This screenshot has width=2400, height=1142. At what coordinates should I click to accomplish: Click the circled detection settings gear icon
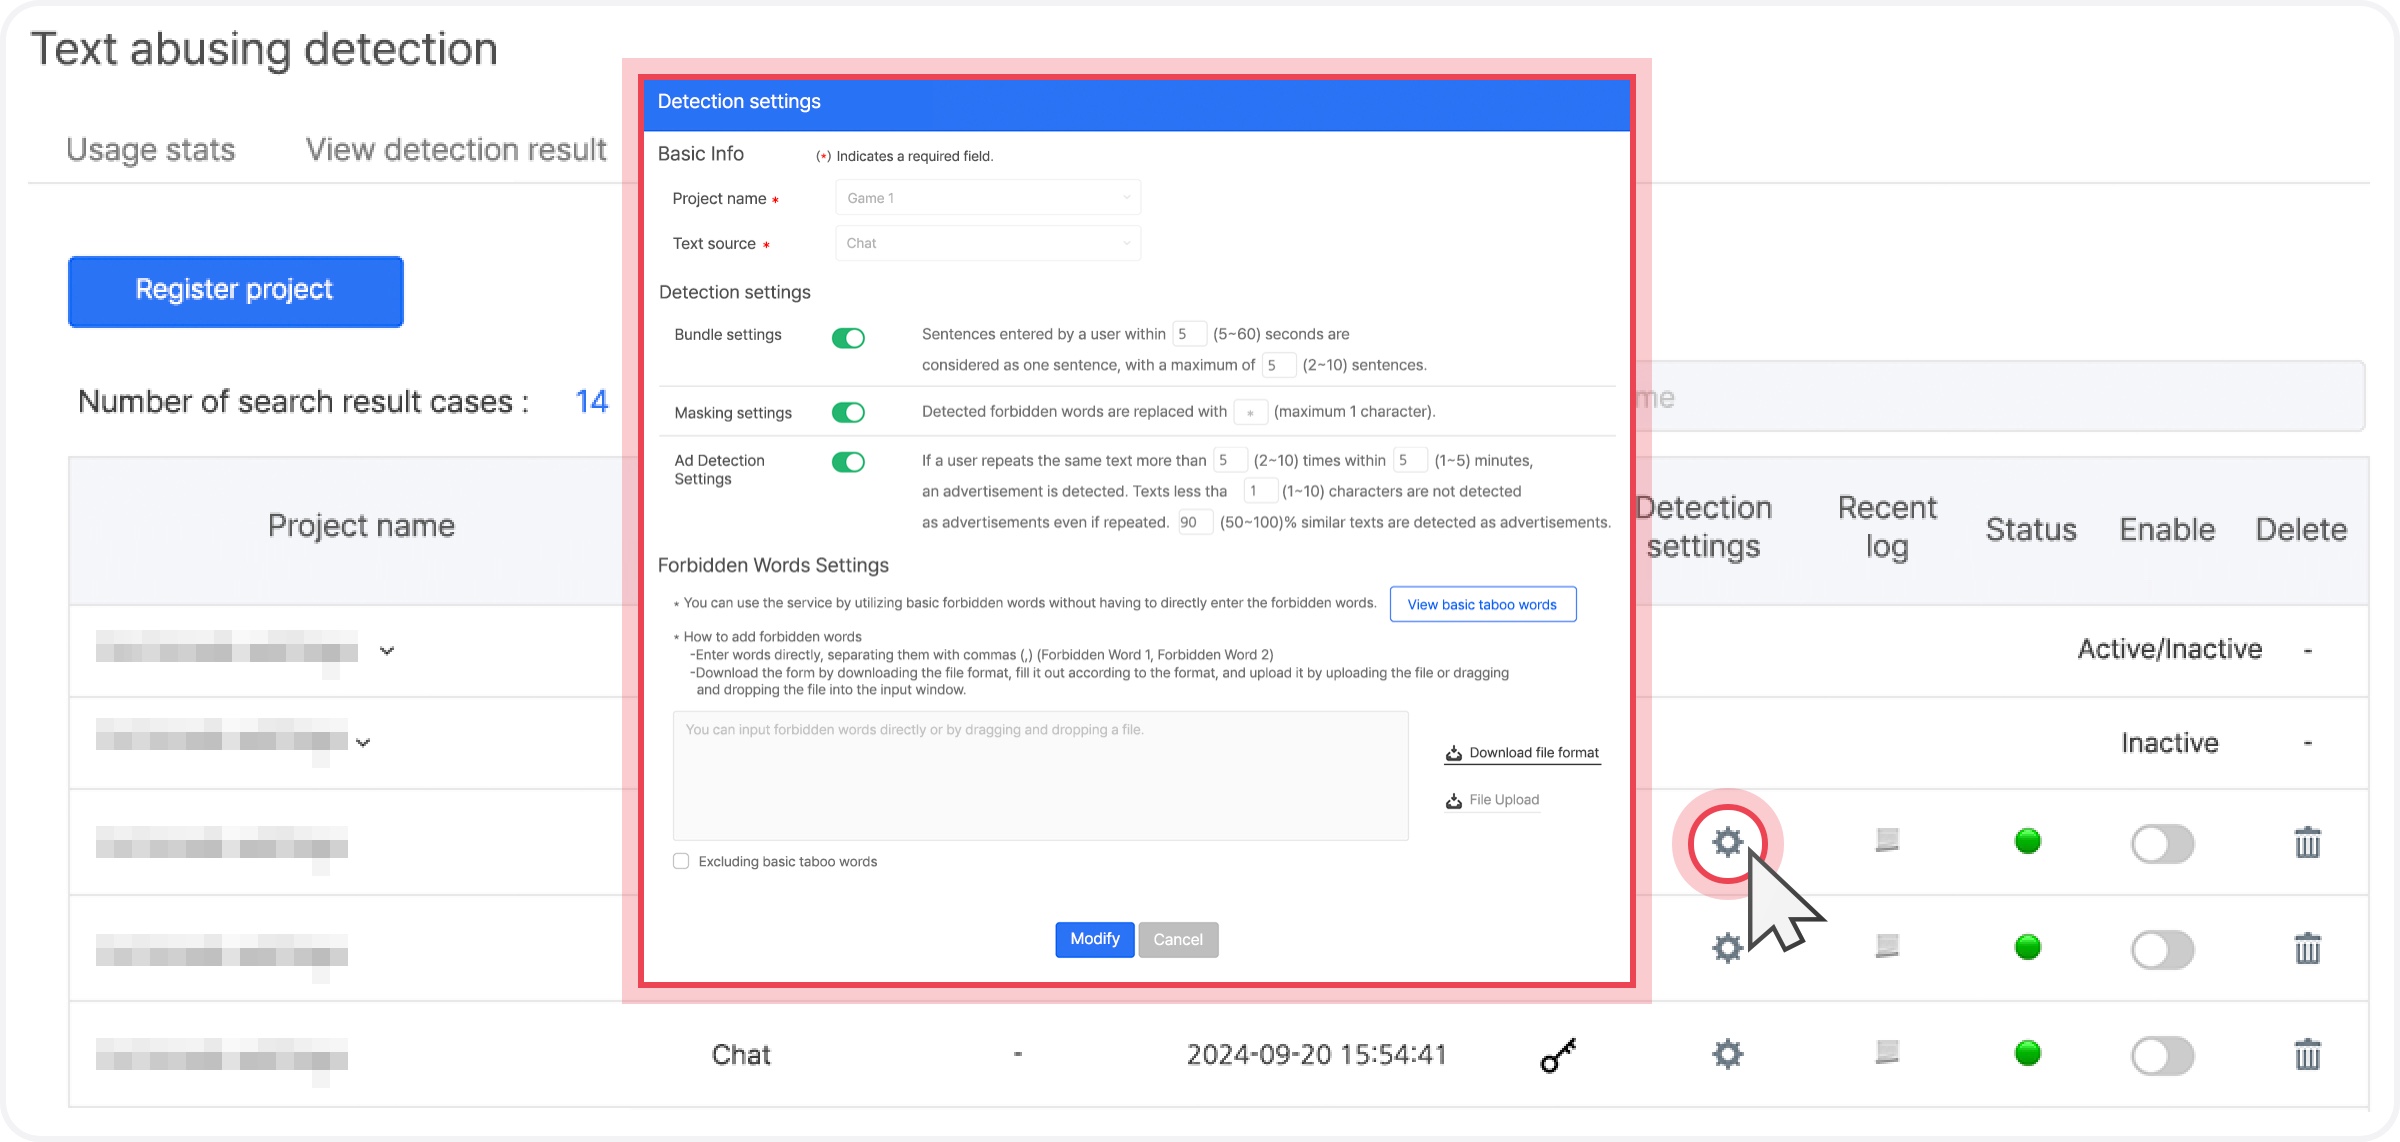(1727, 842)
